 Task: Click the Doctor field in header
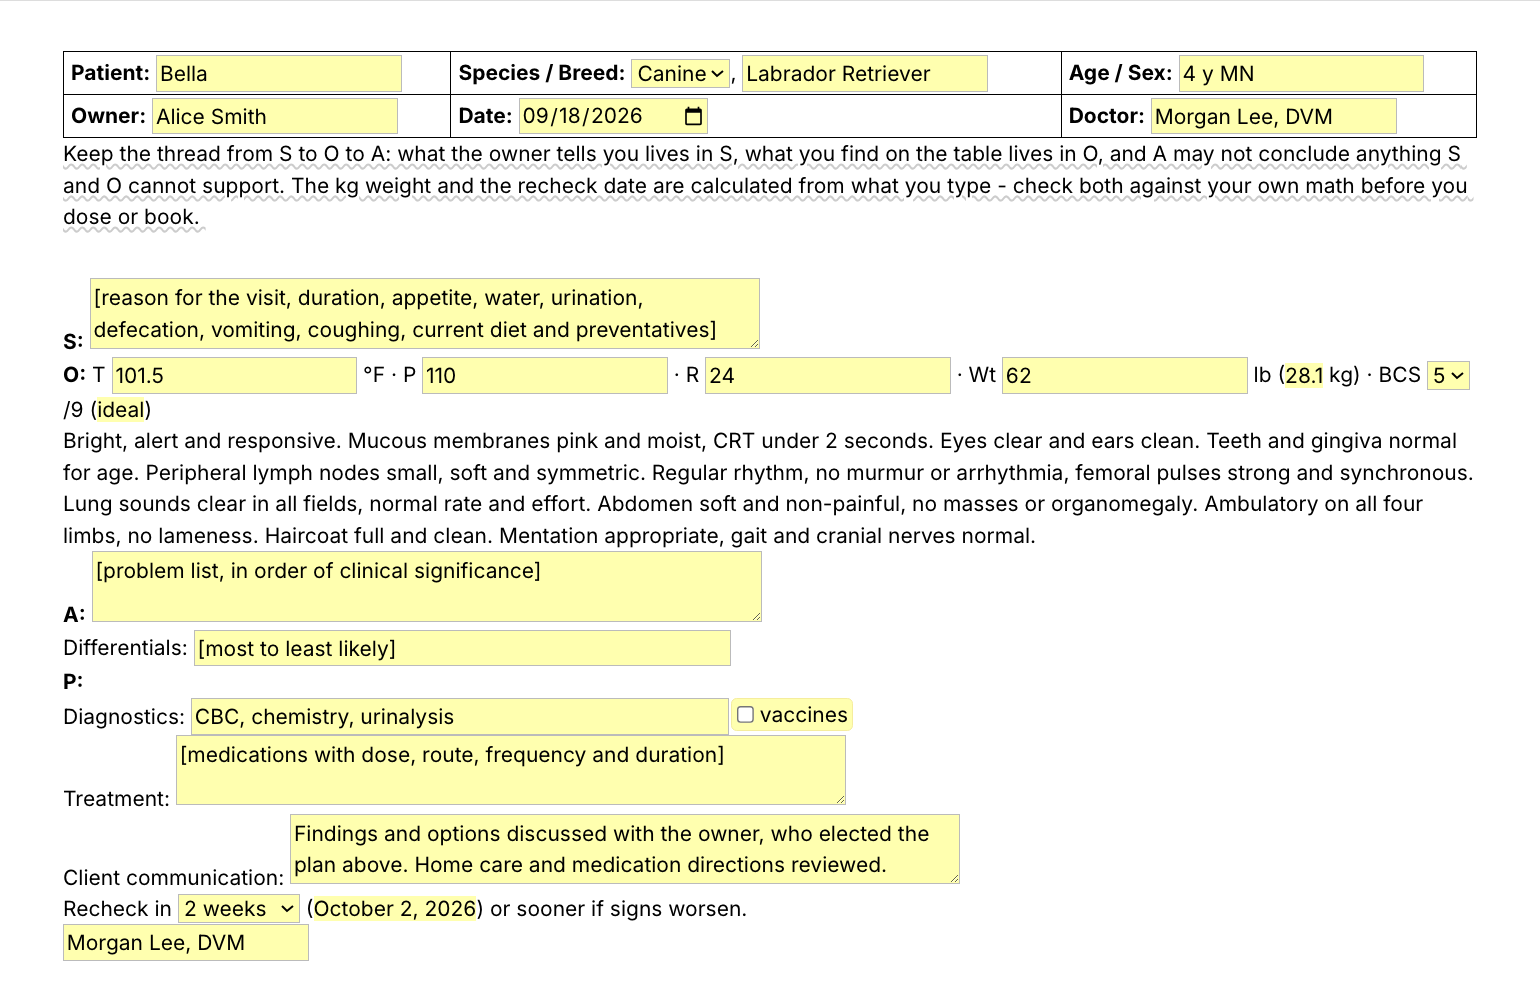(1274, 116)
